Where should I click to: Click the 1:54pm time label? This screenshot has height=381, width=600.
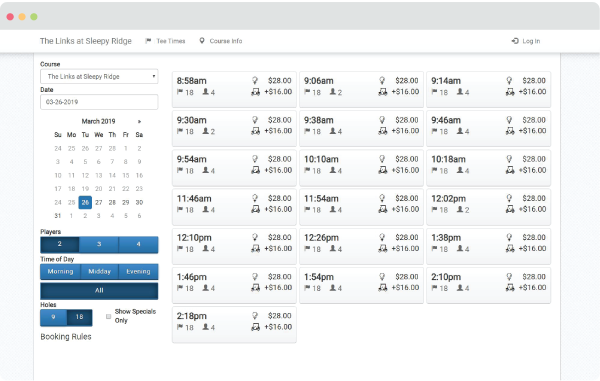tap(319, 277)
